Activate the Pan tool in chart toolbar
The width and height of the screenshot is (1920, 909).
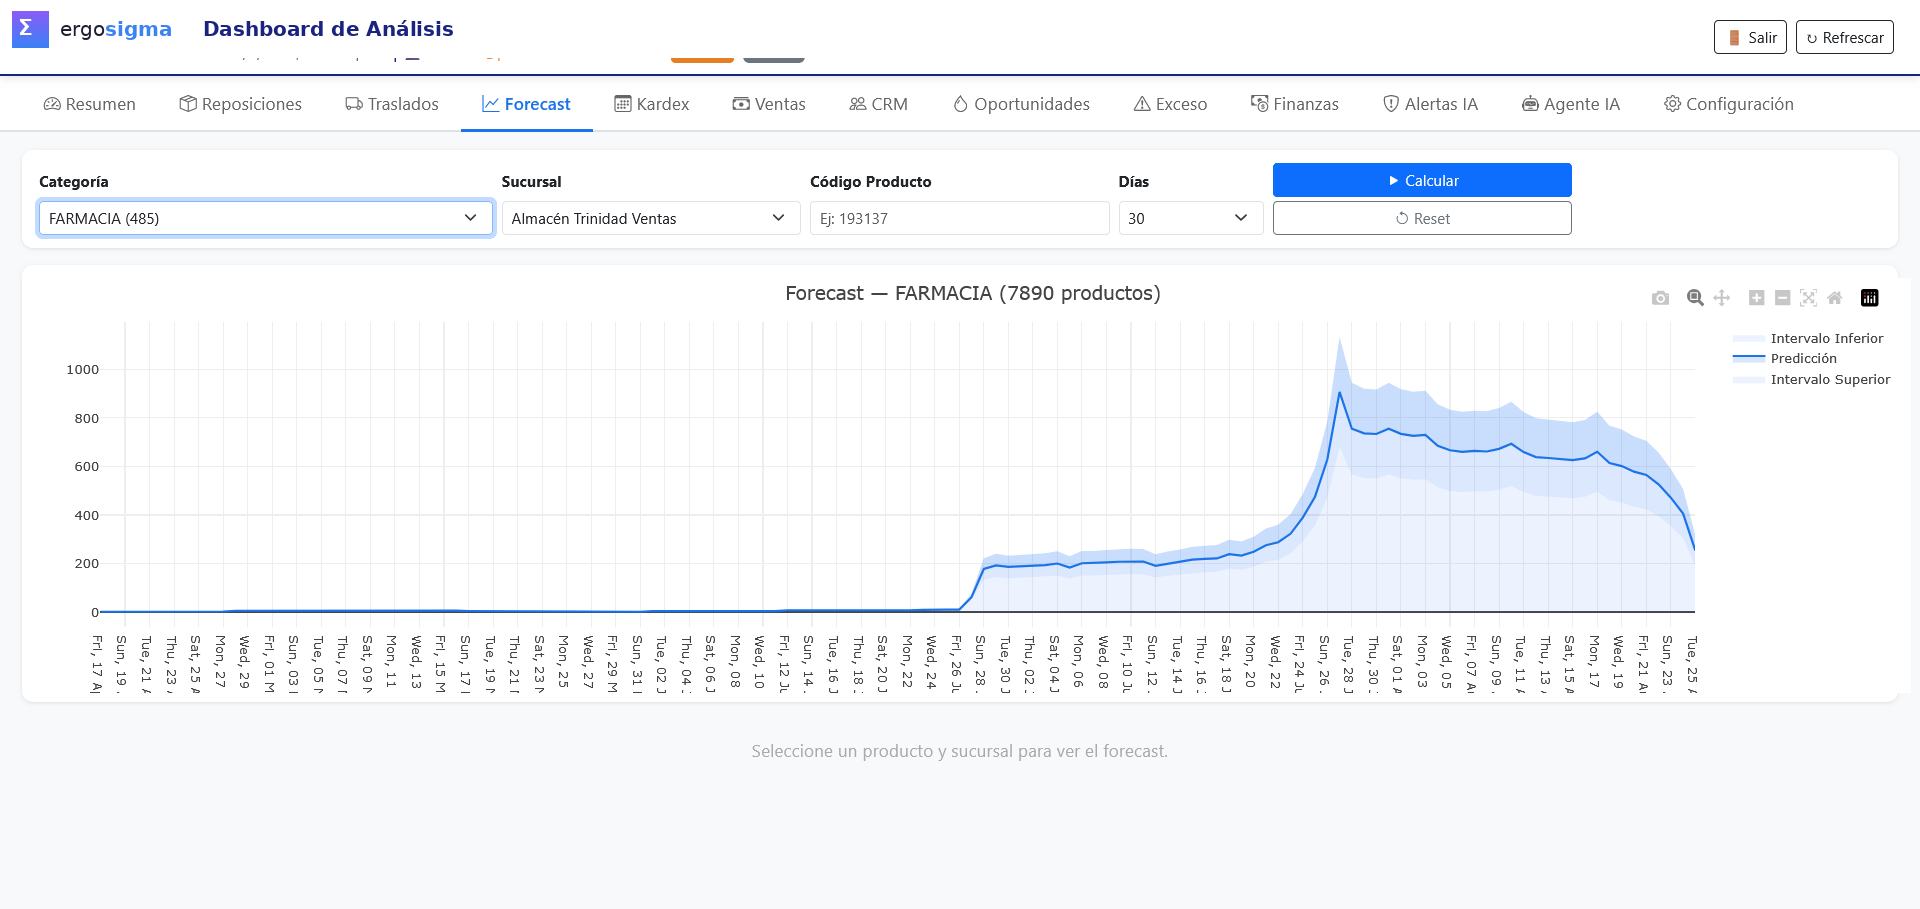[1722, 298]
